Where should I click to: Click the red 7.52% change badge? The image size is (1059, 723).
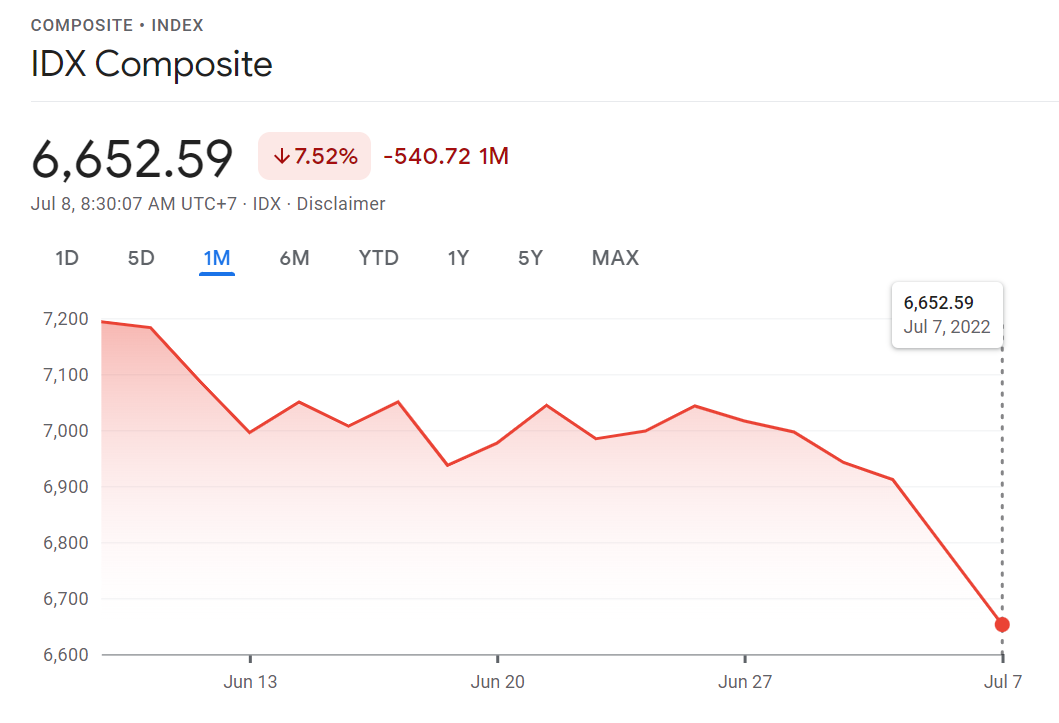point(314,156)
